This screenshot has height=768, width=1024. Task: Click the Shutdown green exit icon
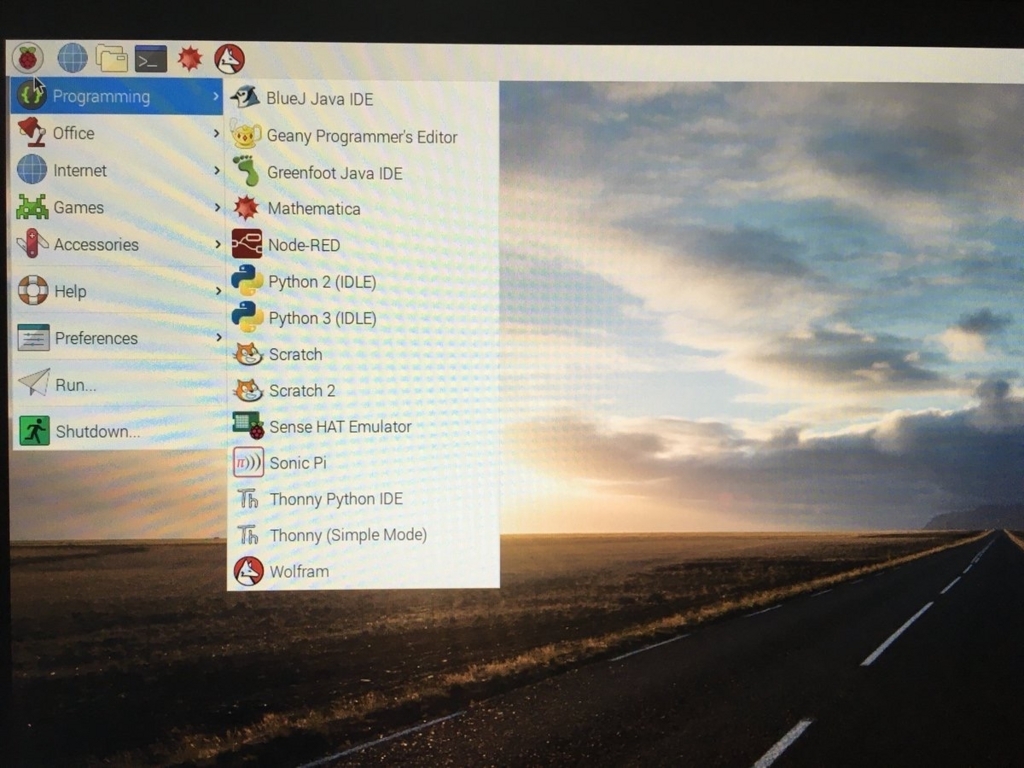[x=35, y=431]
